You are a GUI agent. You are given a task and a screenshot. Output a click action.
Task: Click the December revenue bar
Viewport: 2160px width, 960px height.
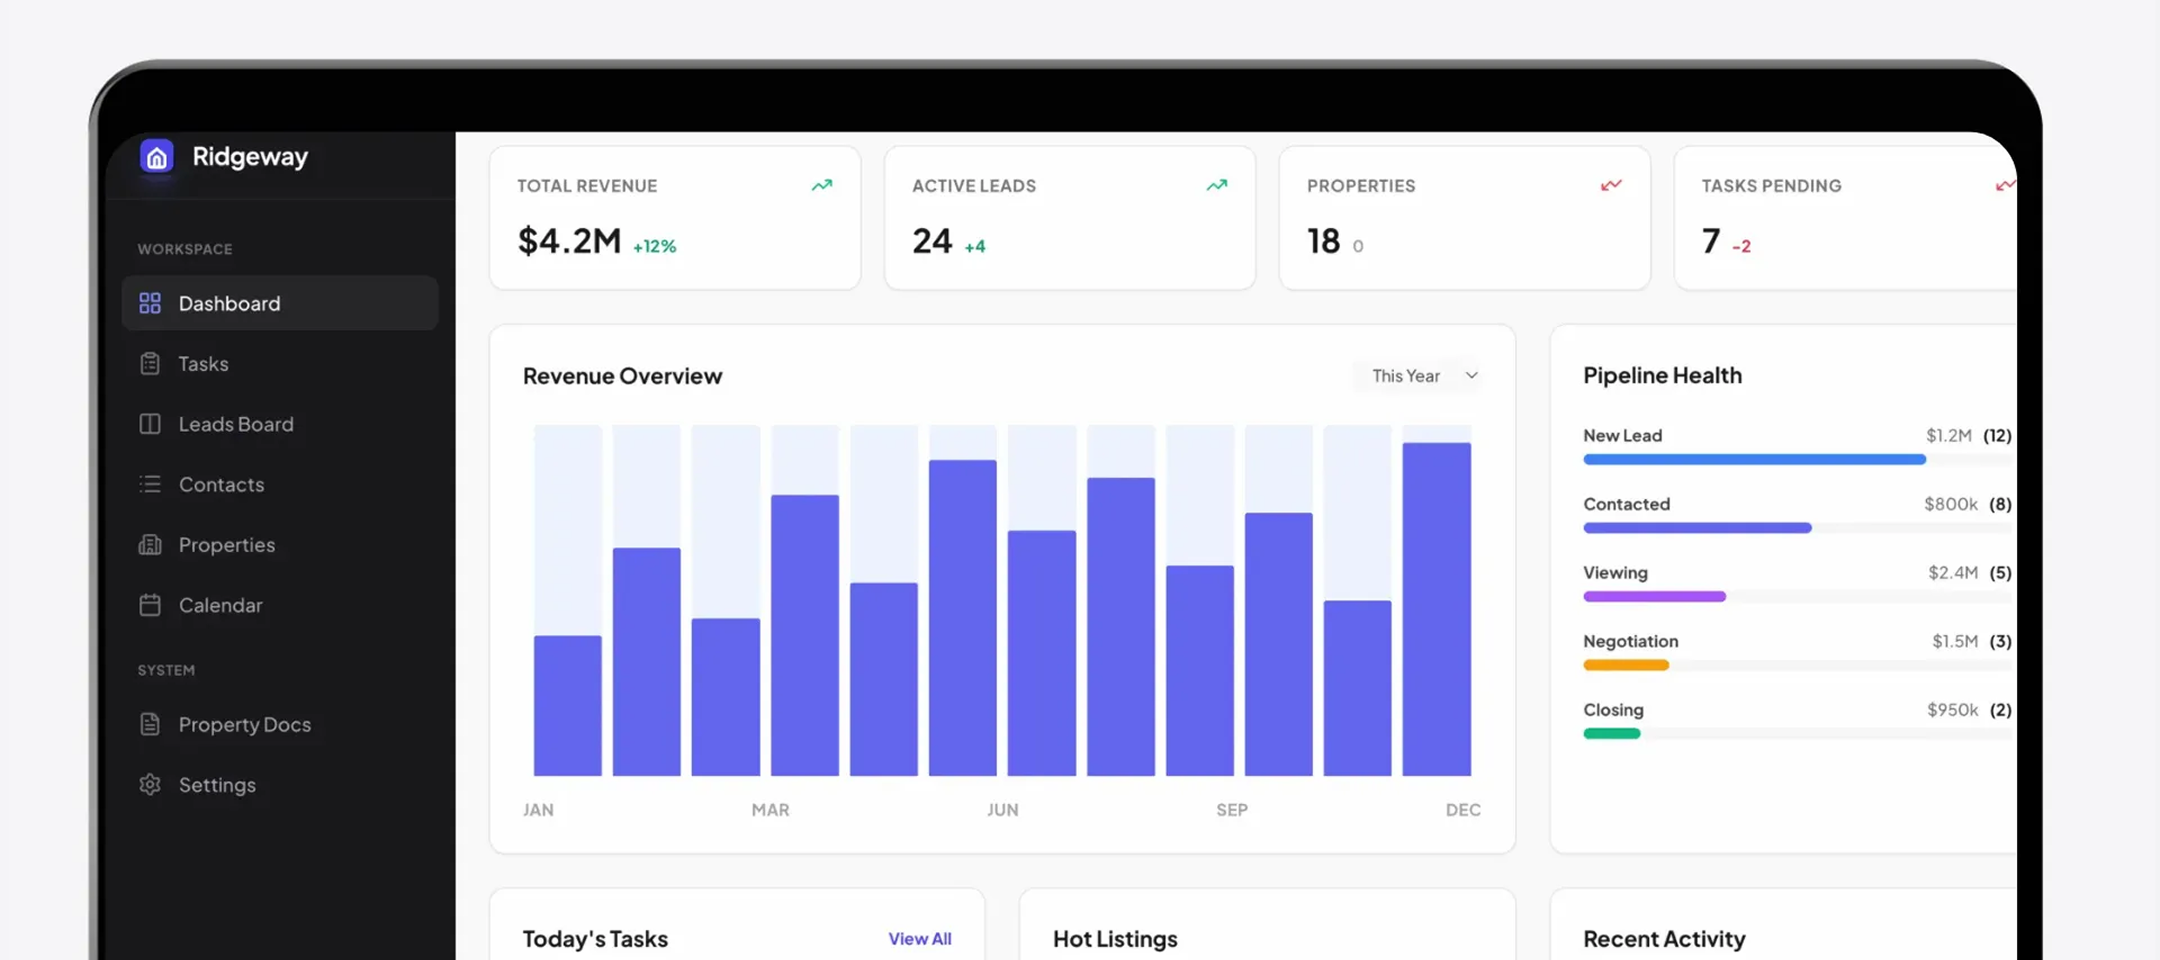(x=1437, y=609)
